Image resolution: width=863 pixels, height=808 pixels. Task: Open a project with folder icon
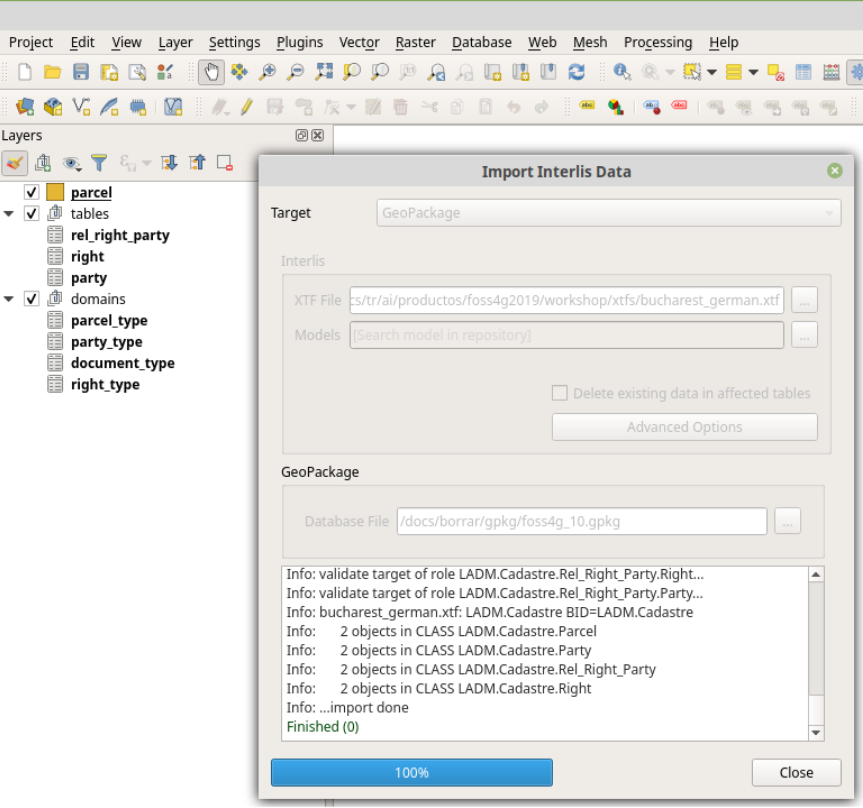click(x=52, y=72)
